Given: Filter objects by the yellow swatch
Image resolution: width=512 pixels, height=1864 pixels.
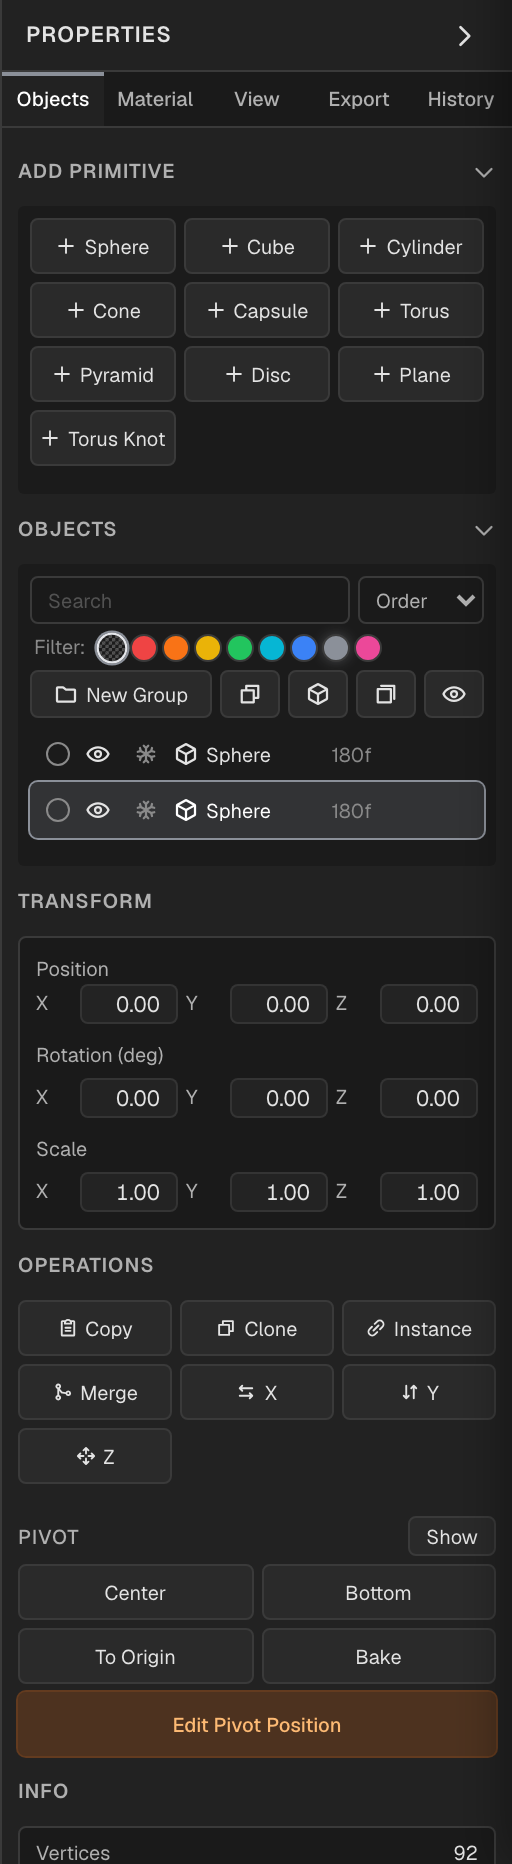Looking at the screenshot, I should [x=208, y=648].
